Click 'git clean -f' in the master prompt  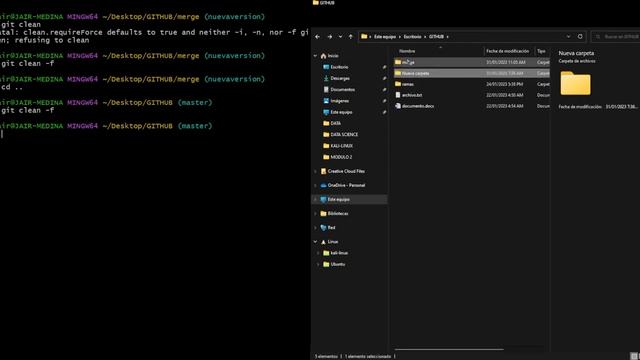(x=27, y=111)
